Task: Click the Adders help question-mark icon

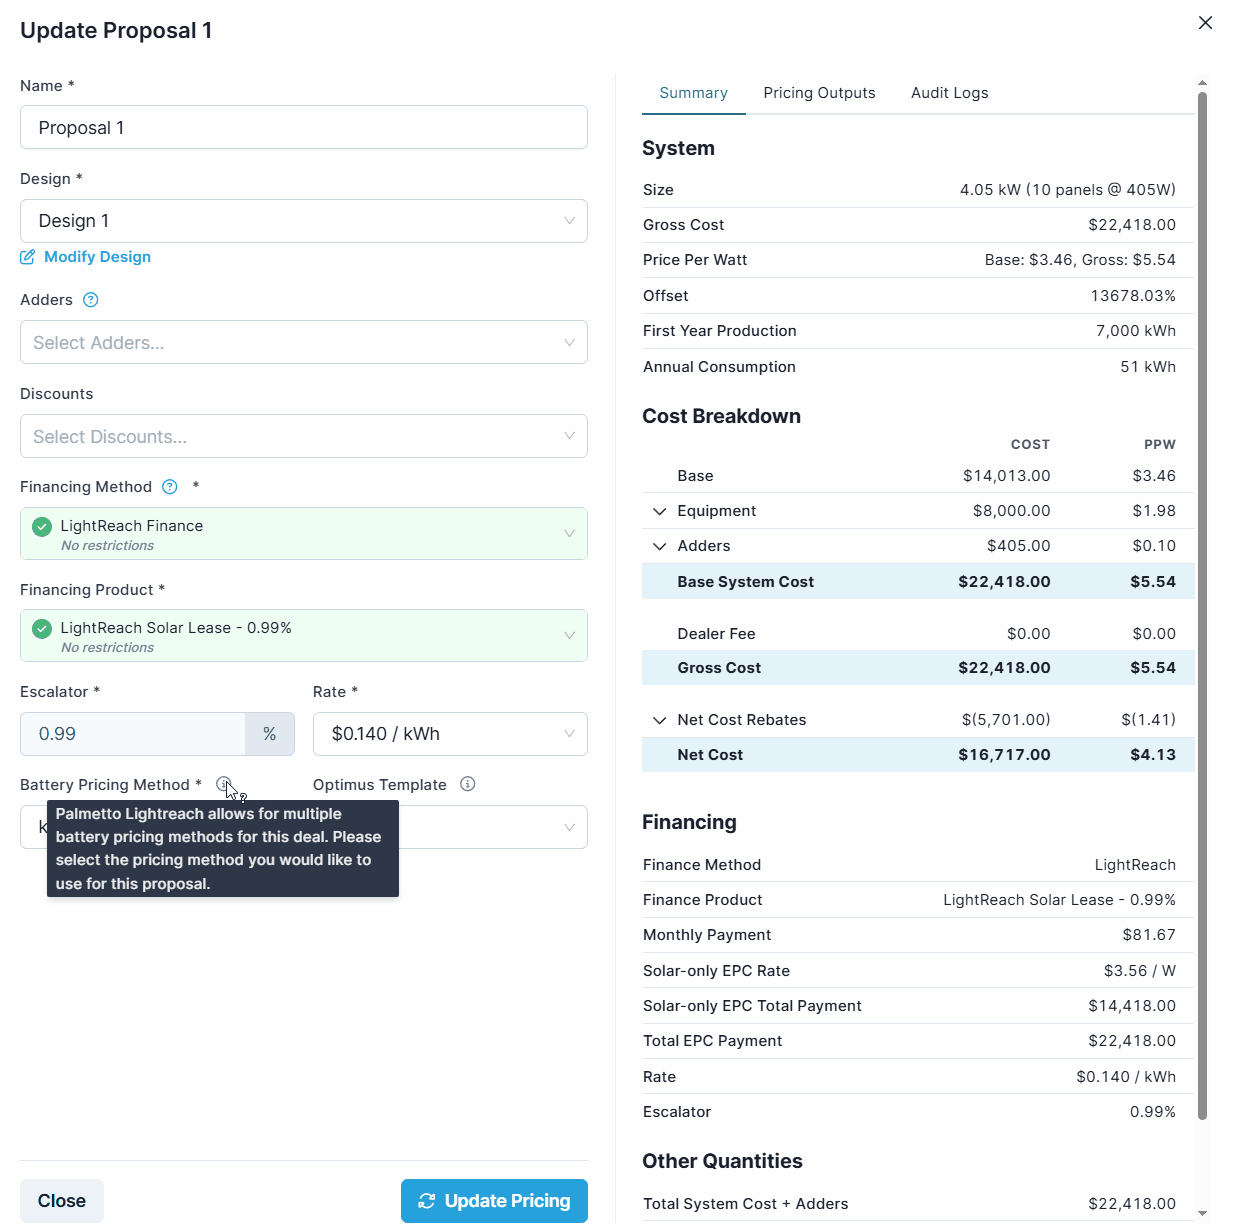Action: pyautogui.click(x=91, y=300)
